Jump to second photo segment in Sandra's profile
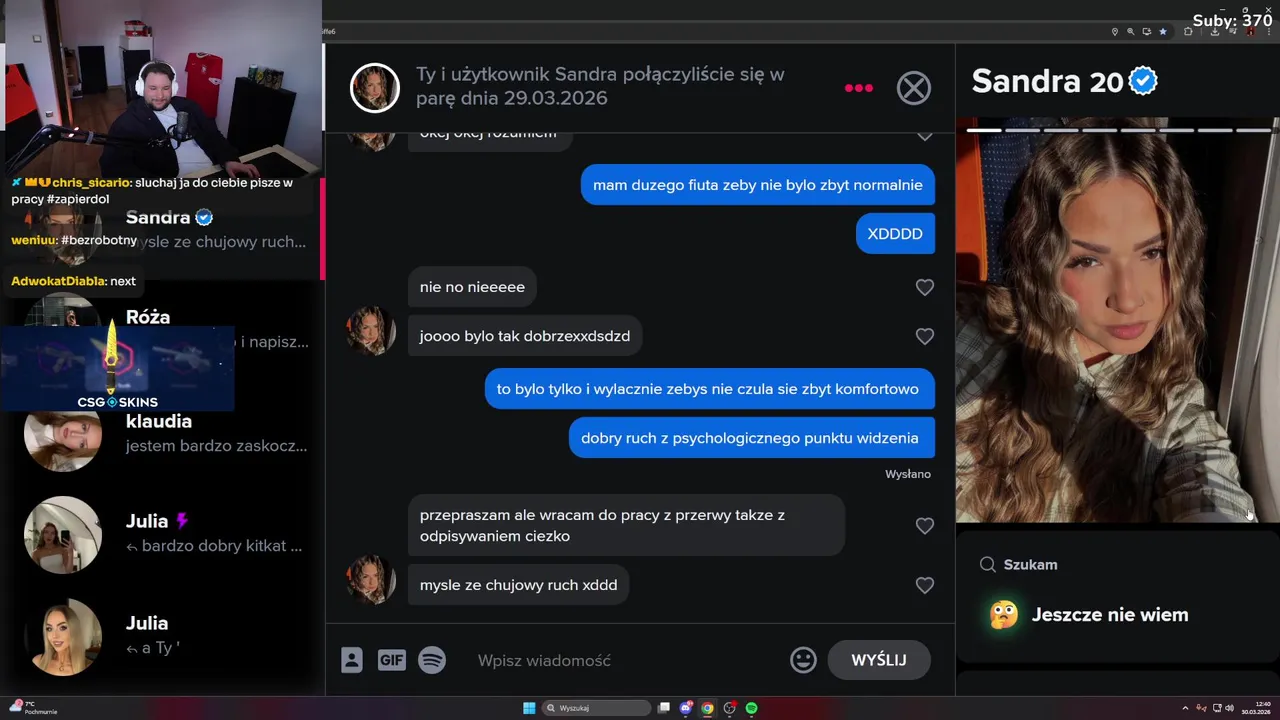Screen dimensions: 1280x720 [x=1023, y=130]
